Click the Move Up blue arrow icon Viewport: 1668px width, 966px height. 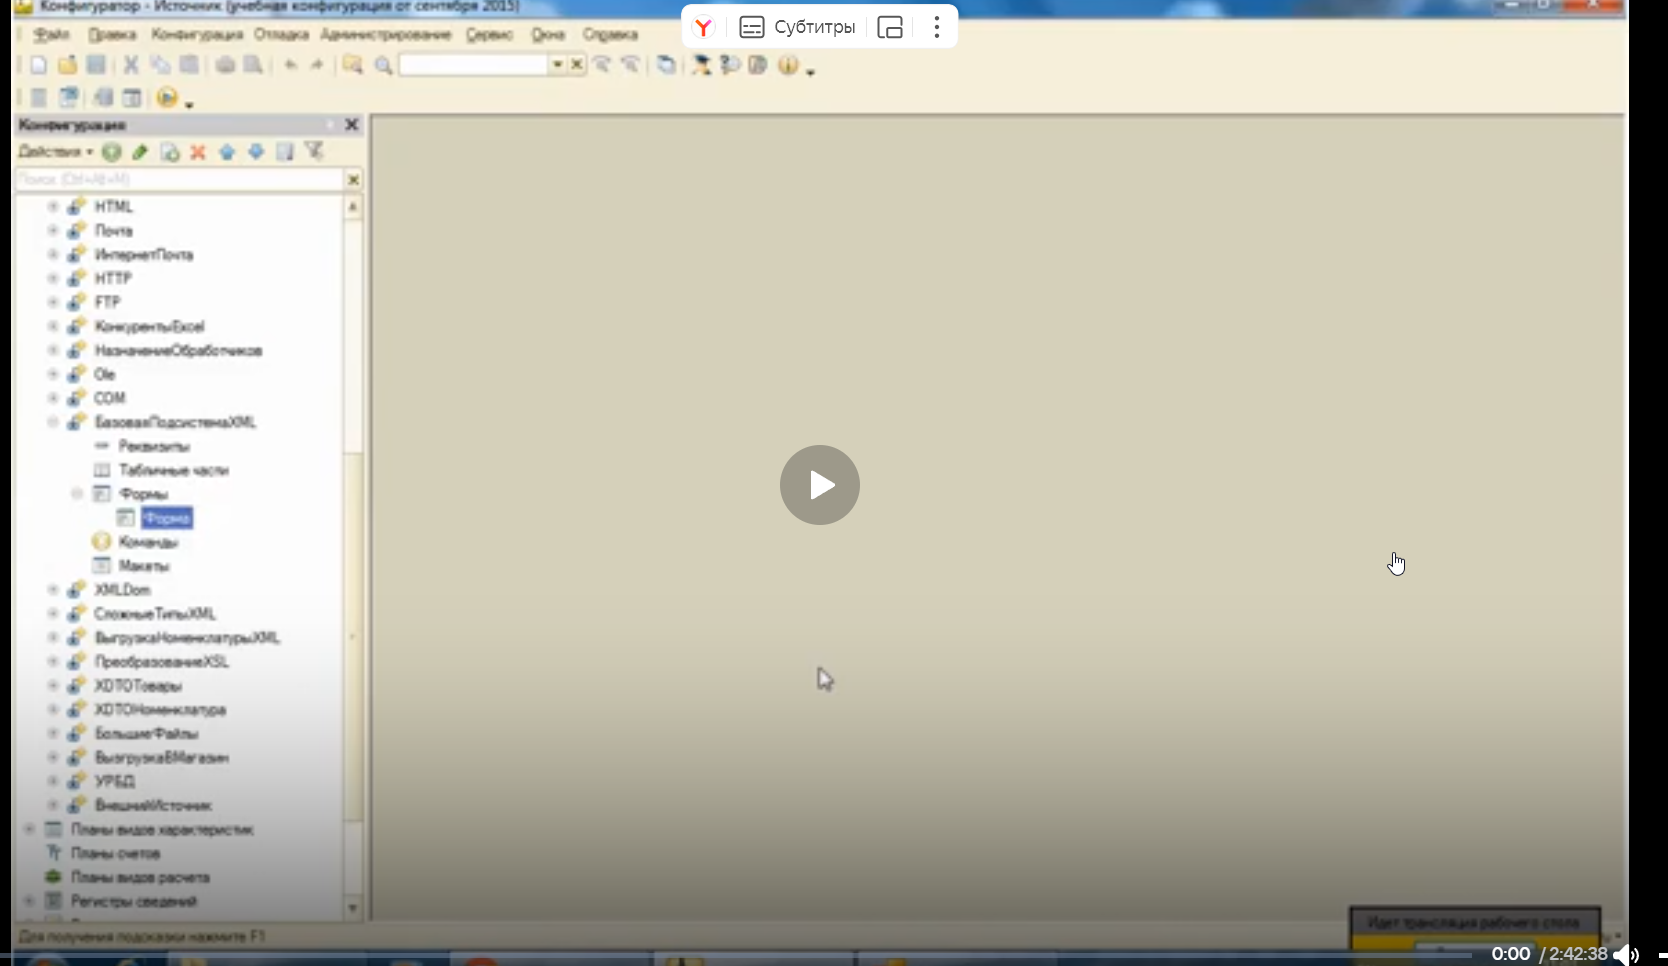(x=227, y=152)
